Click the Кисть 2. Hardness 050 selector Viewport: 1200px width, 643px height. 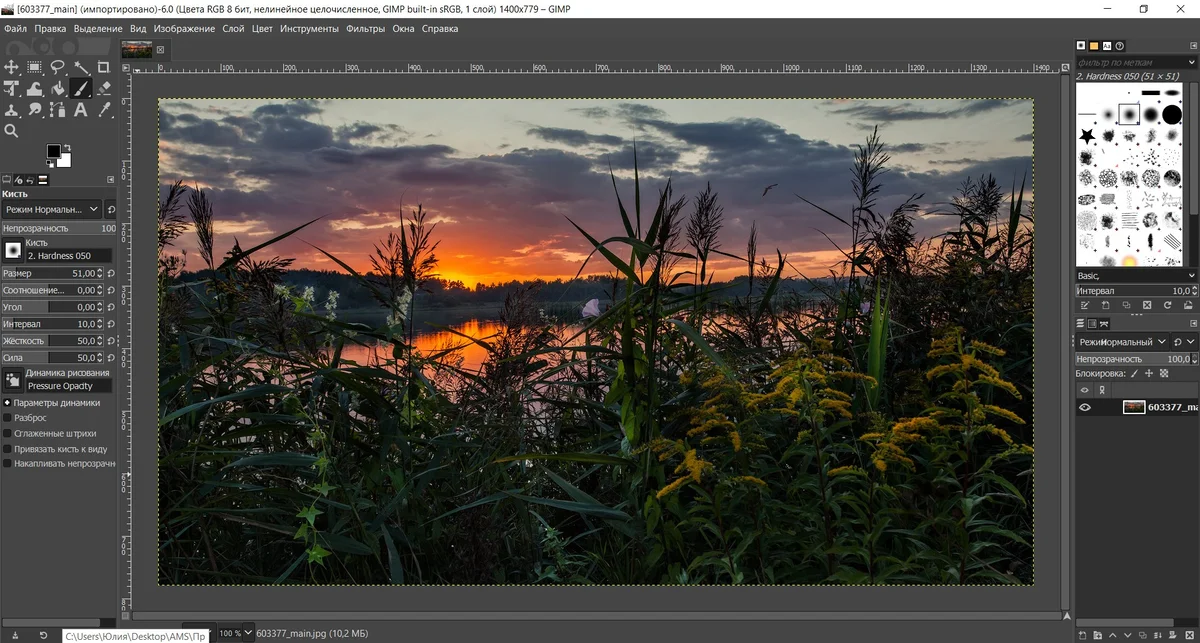[60, 251]
